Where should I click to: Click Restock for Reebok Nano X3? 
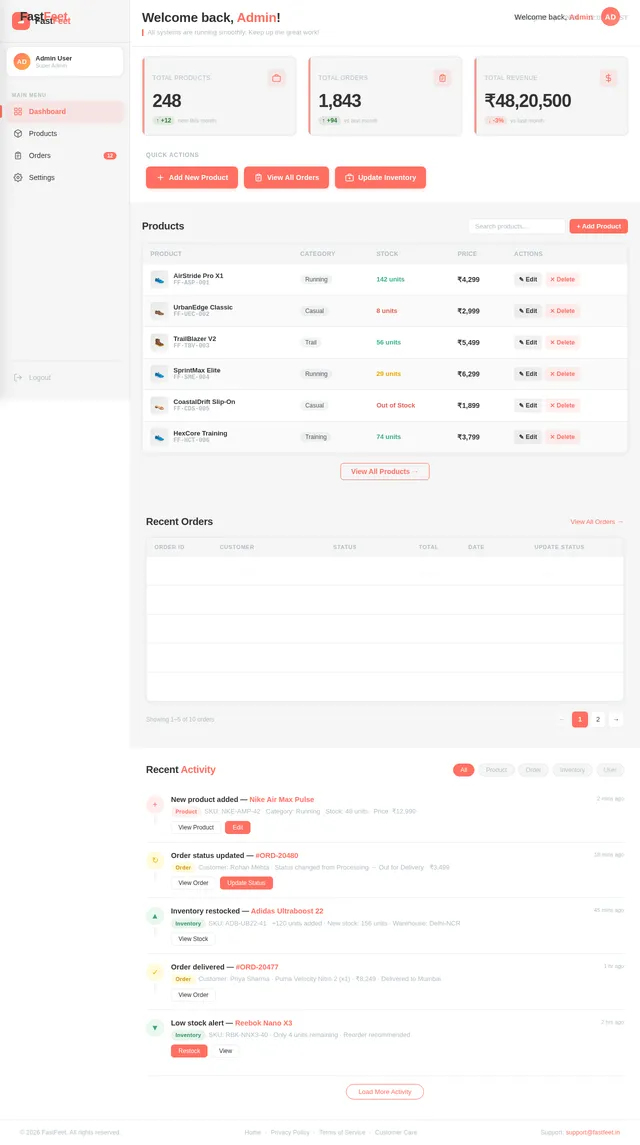tap(189, 1051)
